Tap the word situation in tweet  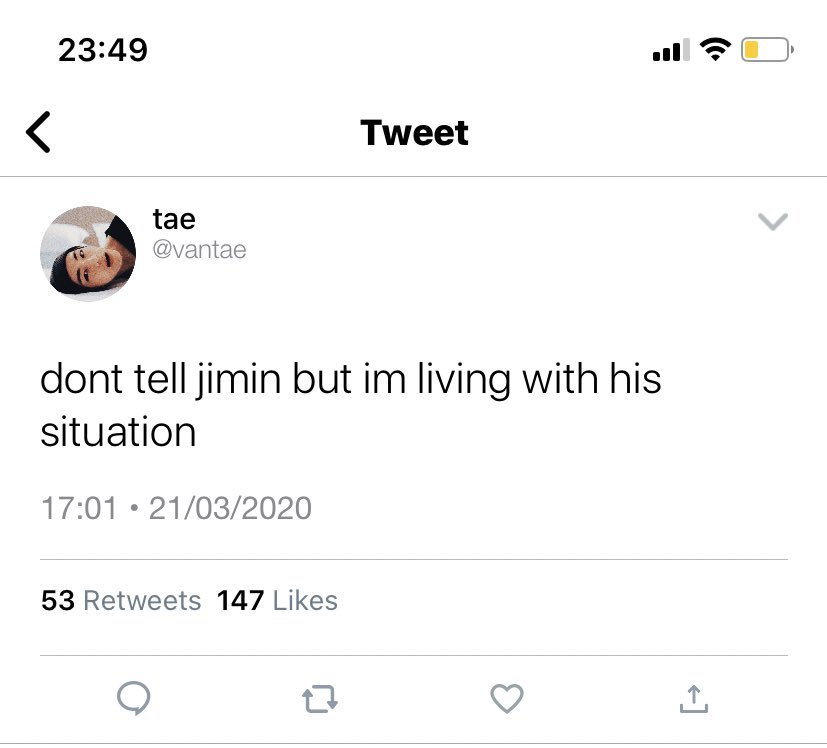point(118,432)
